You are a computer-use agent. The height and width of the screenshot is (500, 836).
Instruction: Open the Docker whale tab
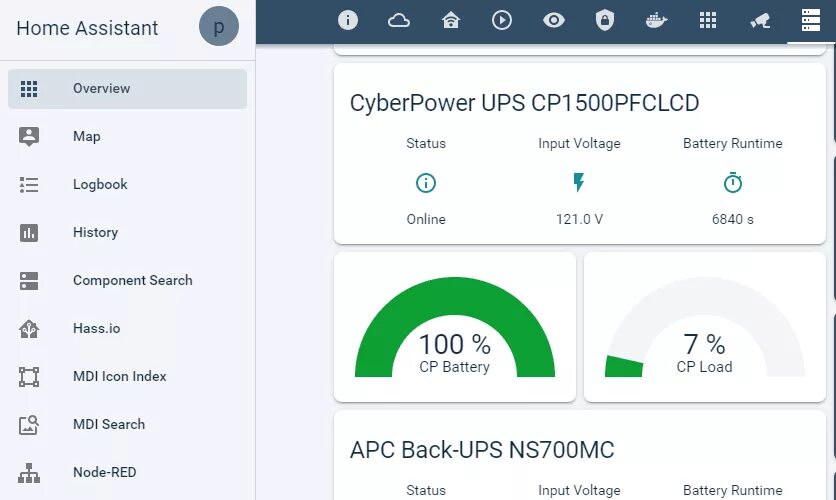click(x=656, y=20)
